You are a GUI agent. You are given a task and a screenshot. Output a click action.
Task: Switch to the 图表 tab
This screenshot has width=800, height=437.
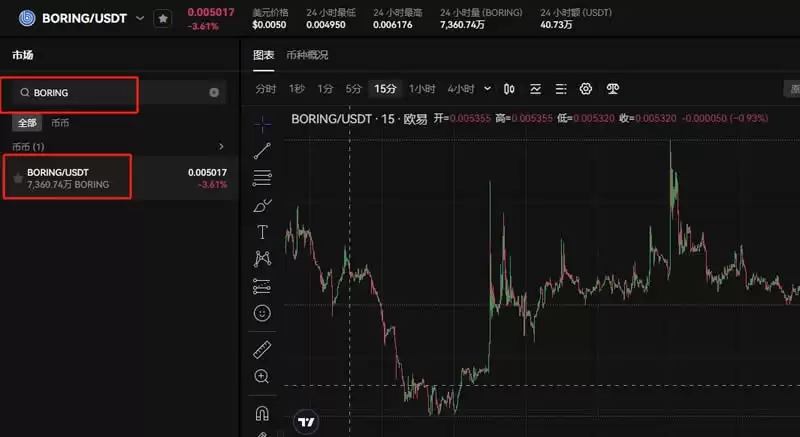click(264, 55)
